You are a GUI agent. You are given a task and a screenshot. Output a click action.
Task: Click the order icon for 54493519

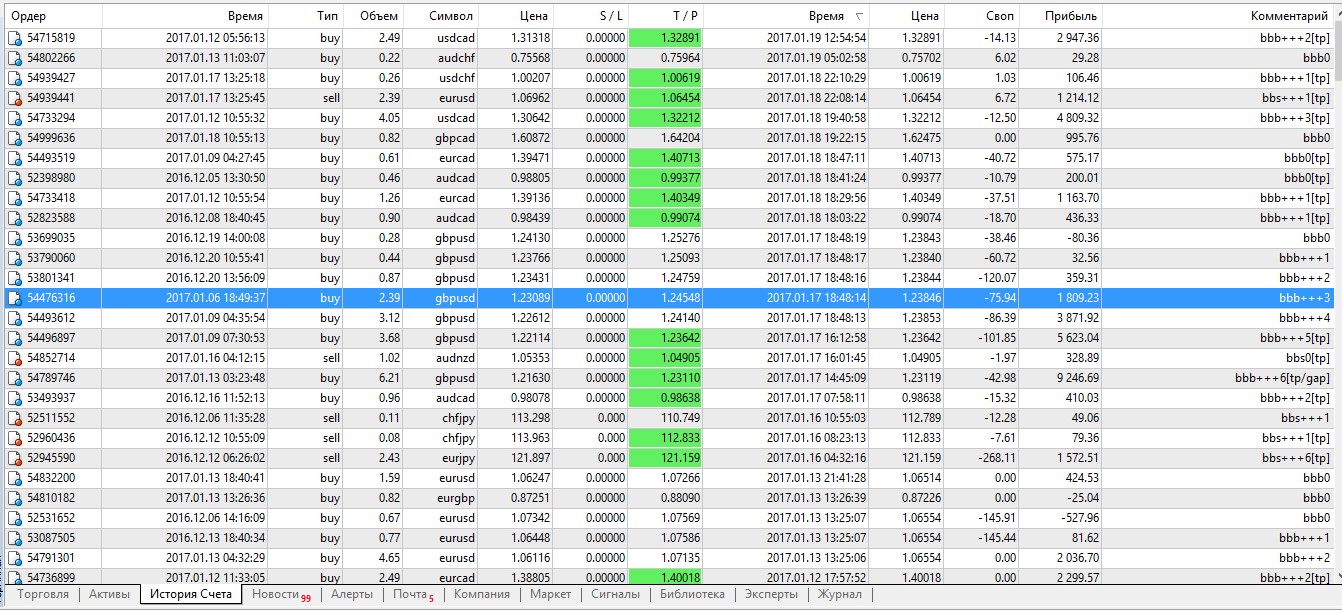tap(14, 158)
